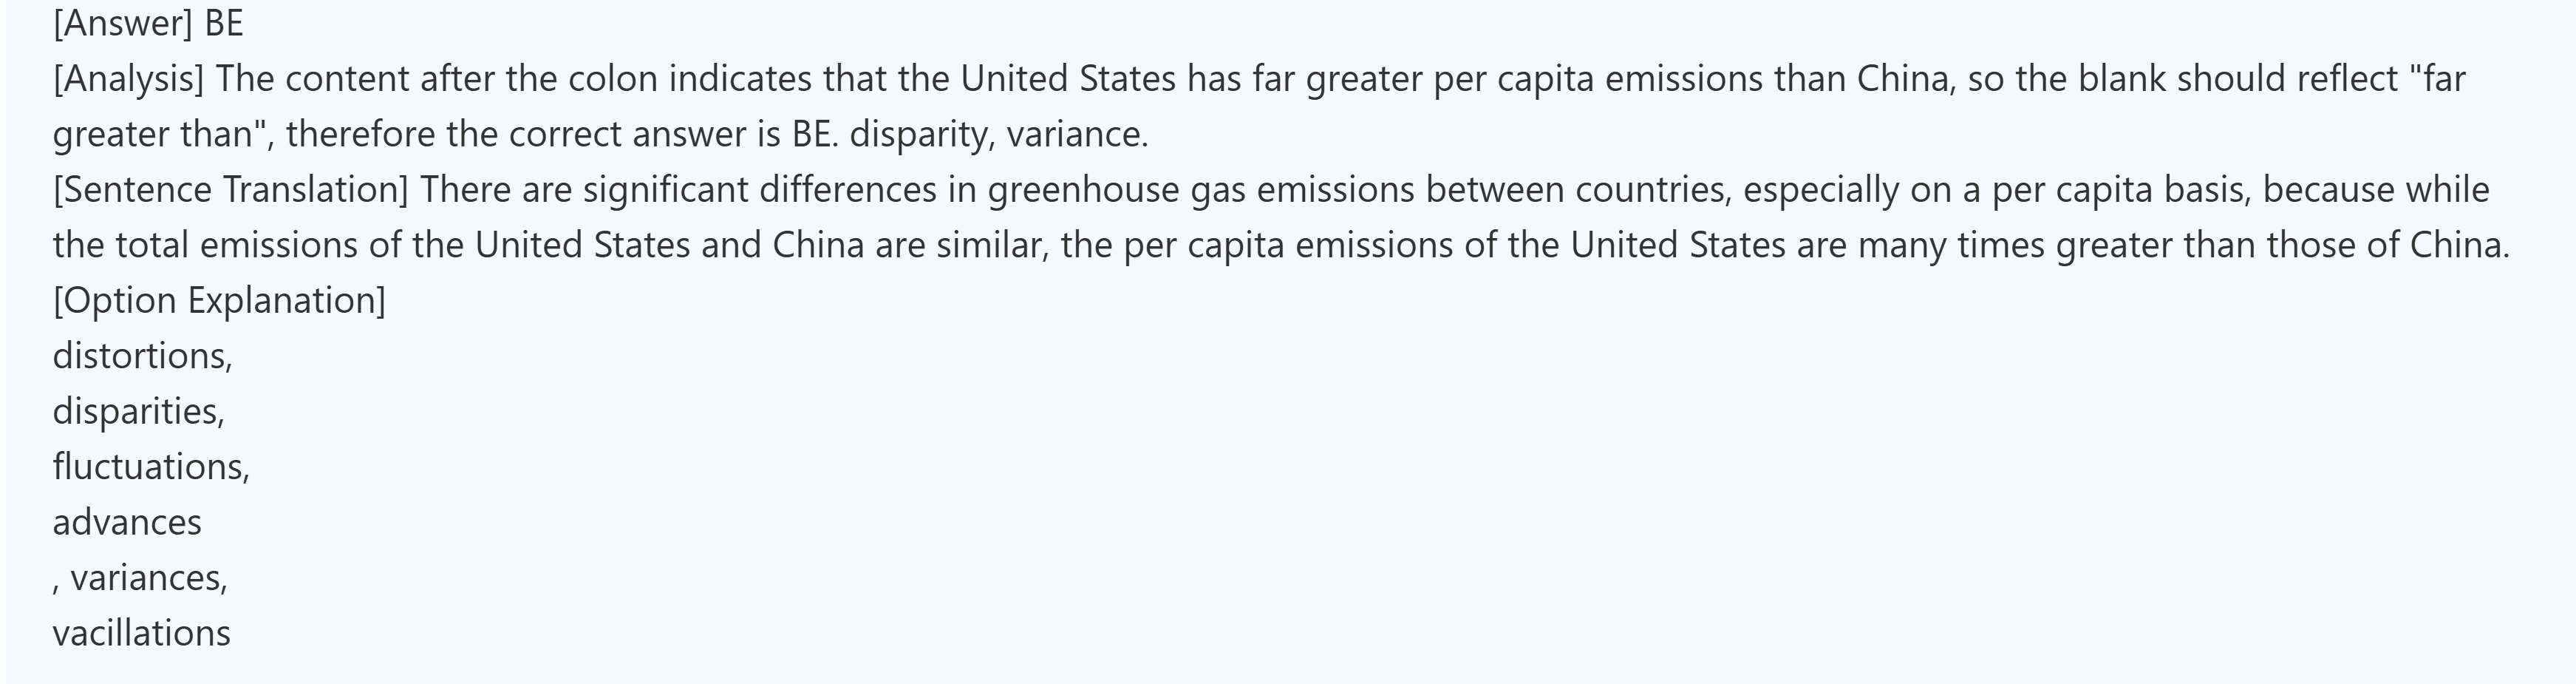
Task: Select the option word "advances"
Action: pyautogui.click(x=127, y=523)
